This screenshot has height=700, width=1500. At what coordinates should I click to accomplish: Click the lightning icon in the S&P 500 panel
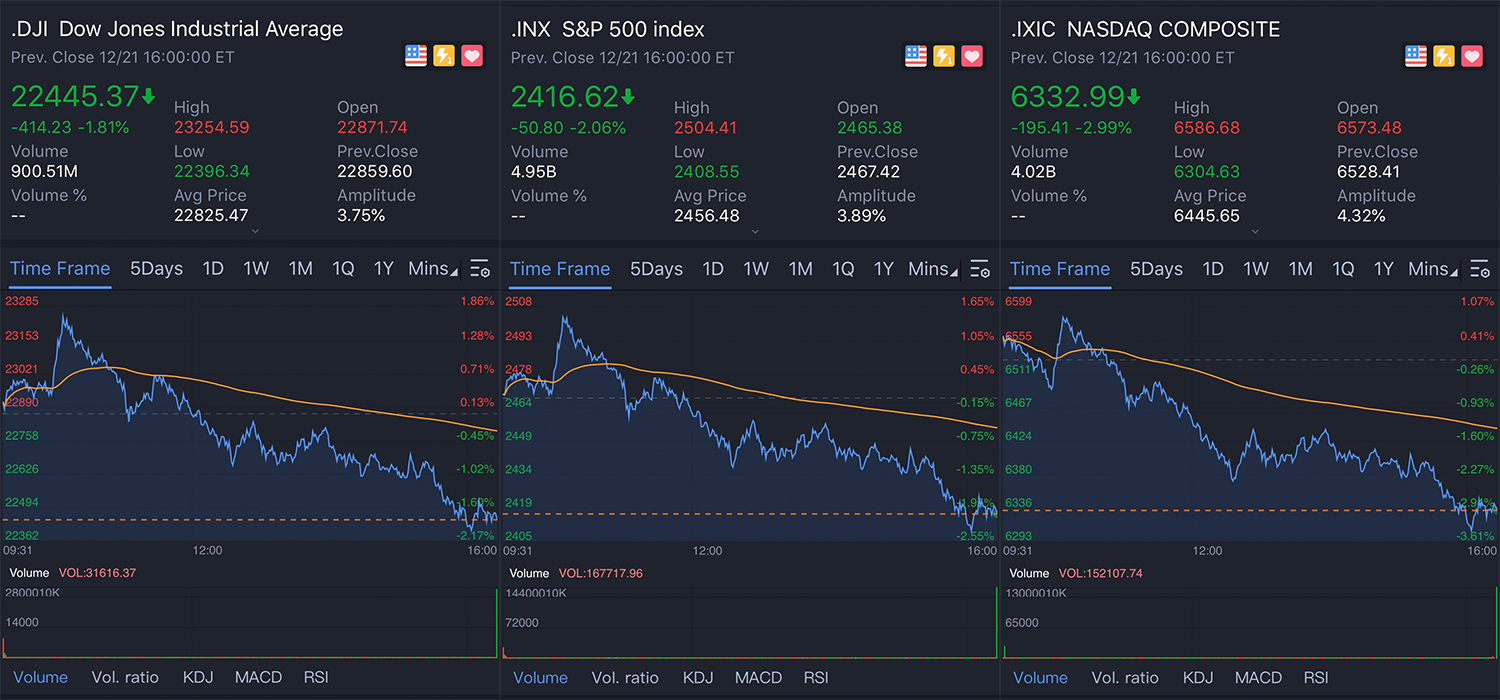click(944, 56)
